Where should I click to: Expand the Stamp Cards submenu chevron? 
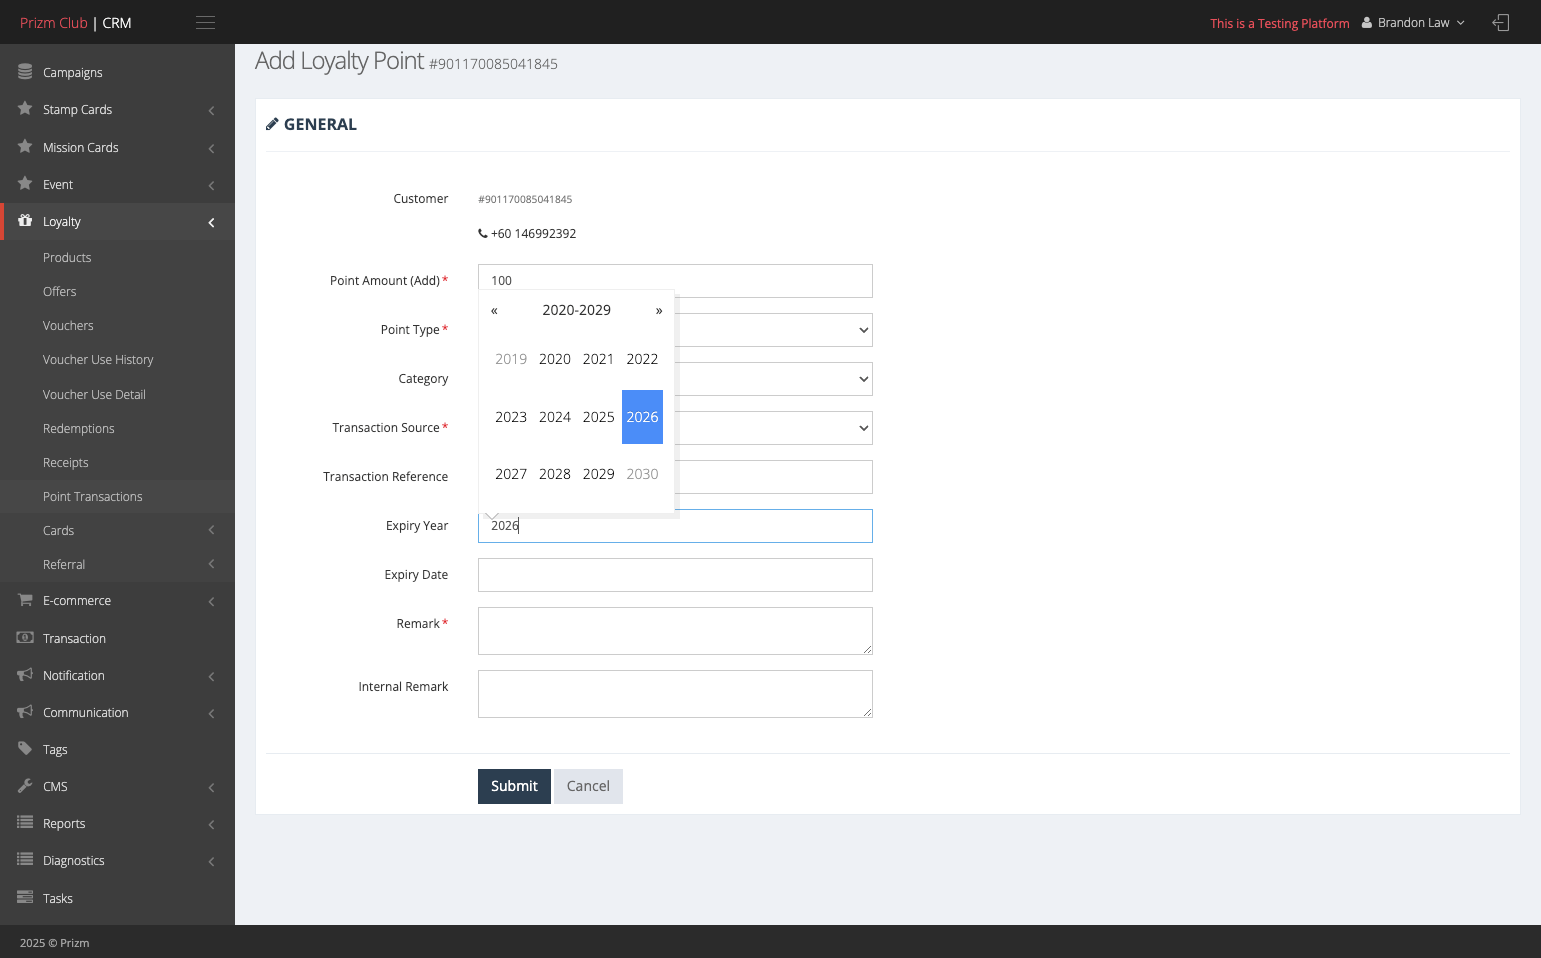pyautogui.click(x=211, y=110)
